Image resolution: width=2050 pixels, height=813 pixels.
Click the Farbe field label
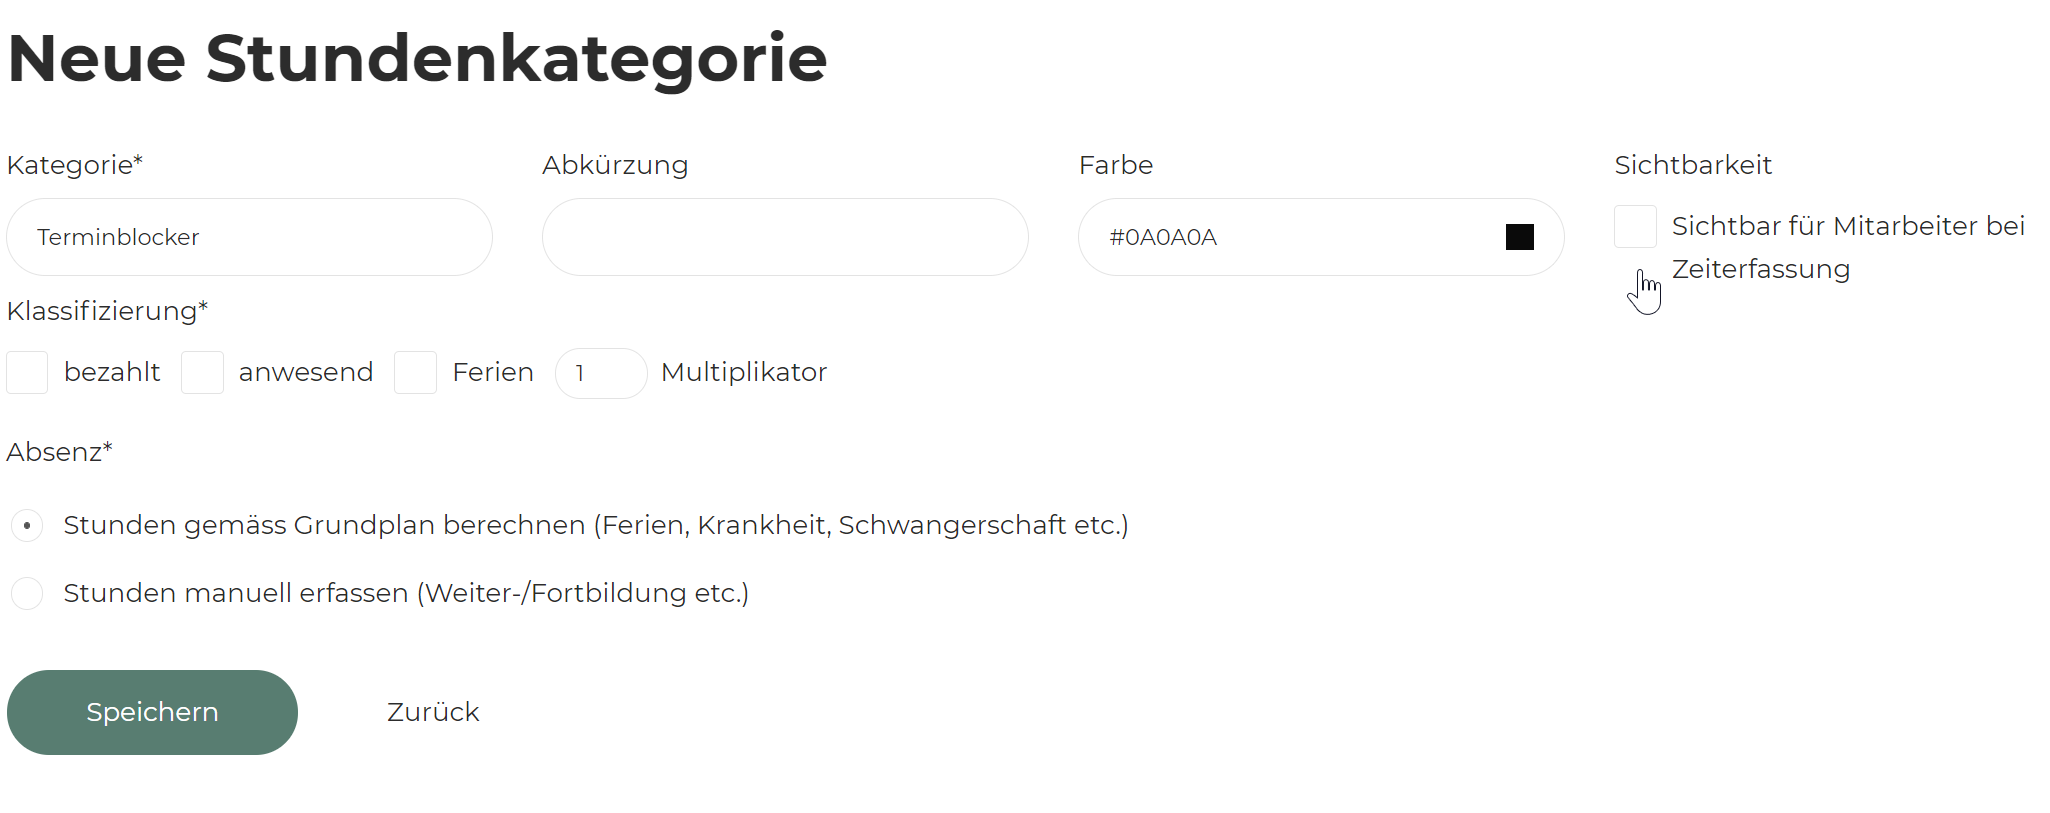coord(1116,165)
